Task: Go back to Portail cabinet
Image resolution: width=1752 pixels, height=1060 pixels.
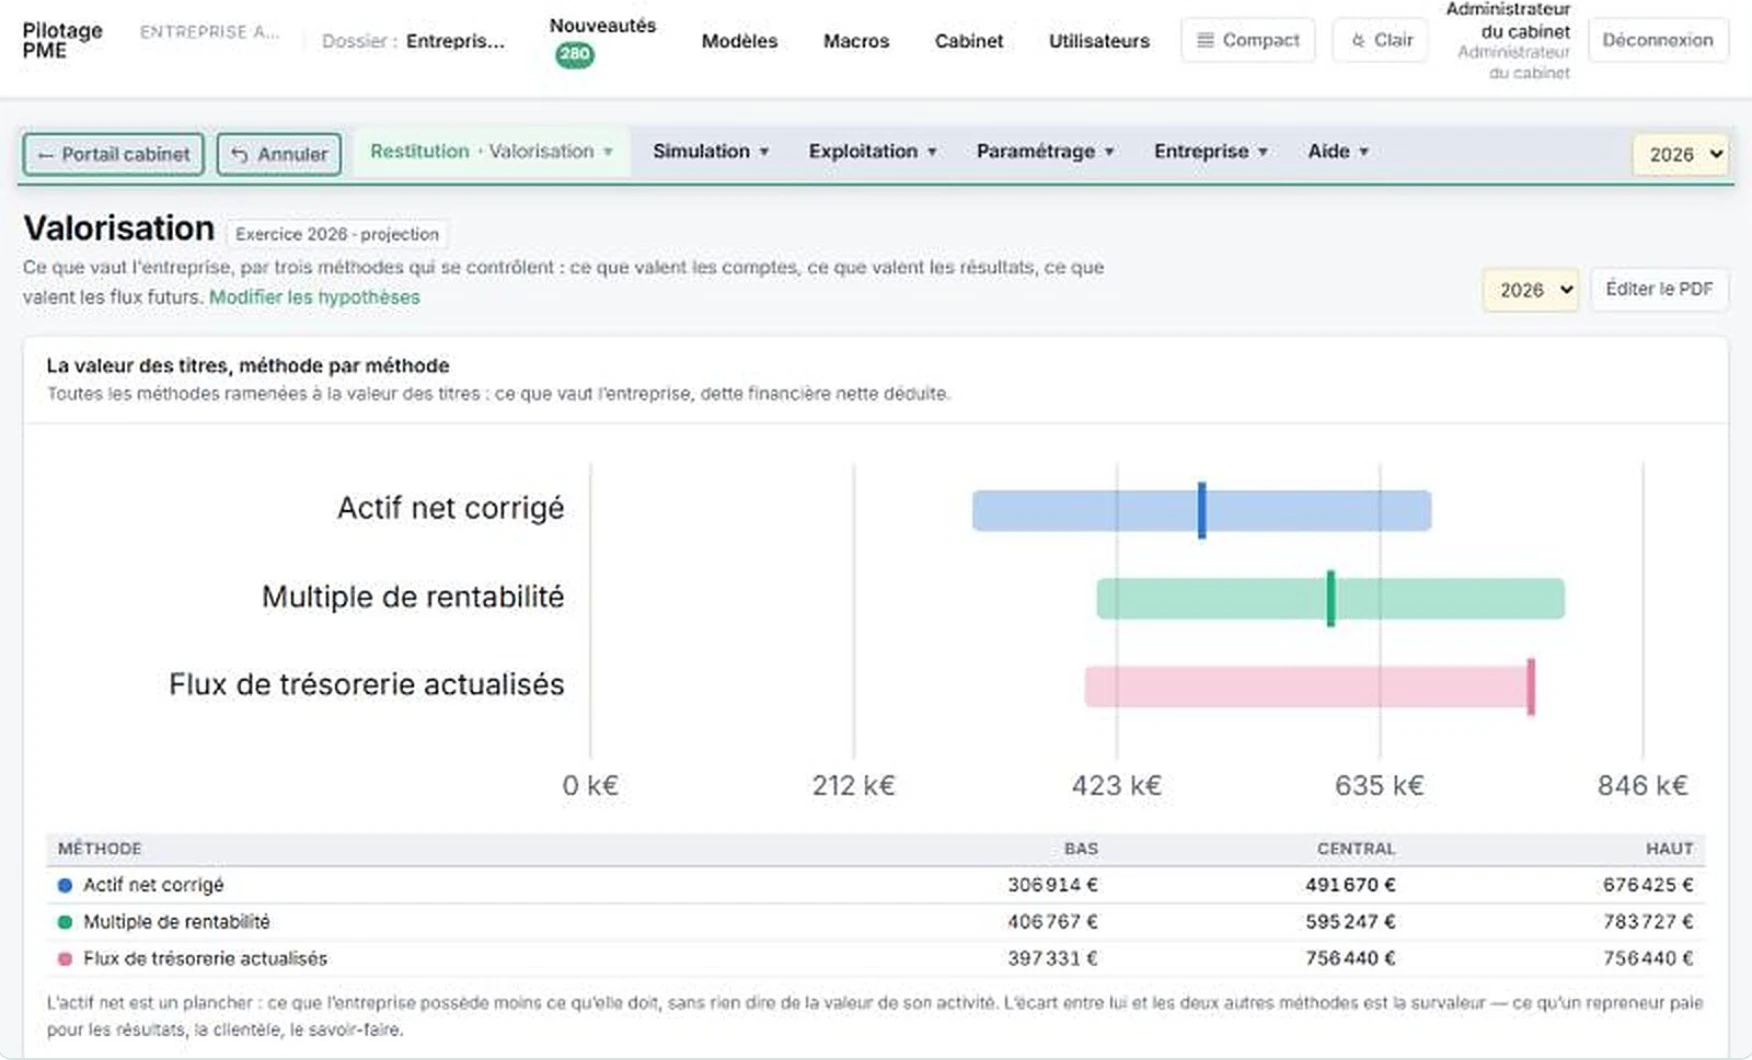Action: tap(113, 154)
